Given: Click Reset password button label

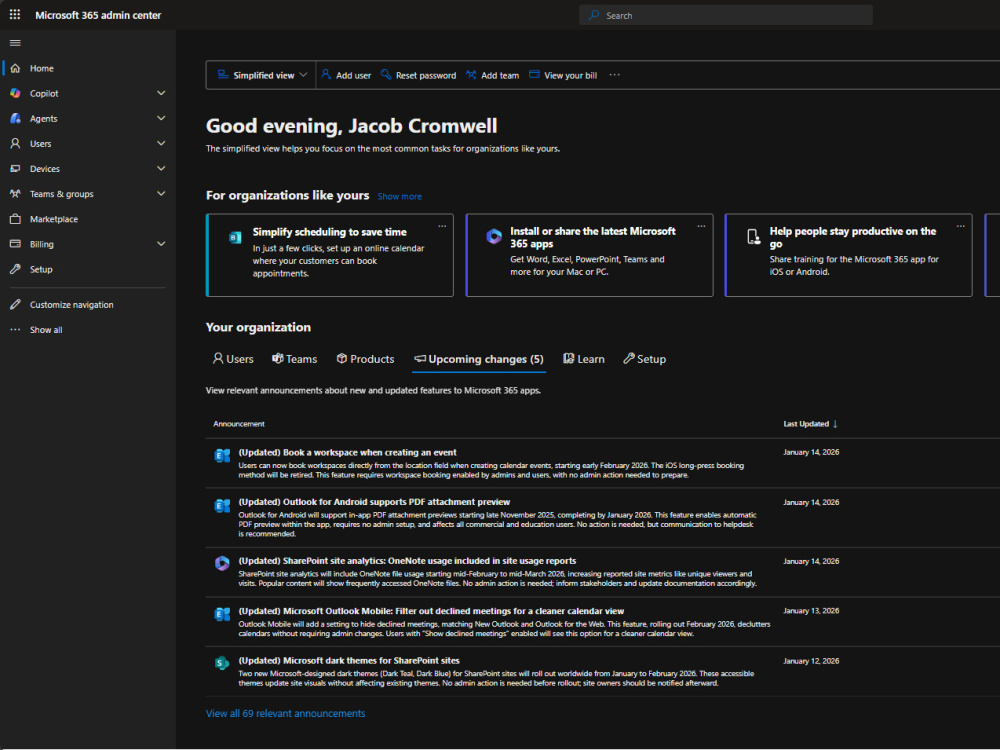Looking at the screenshot, I should point(425,75).
